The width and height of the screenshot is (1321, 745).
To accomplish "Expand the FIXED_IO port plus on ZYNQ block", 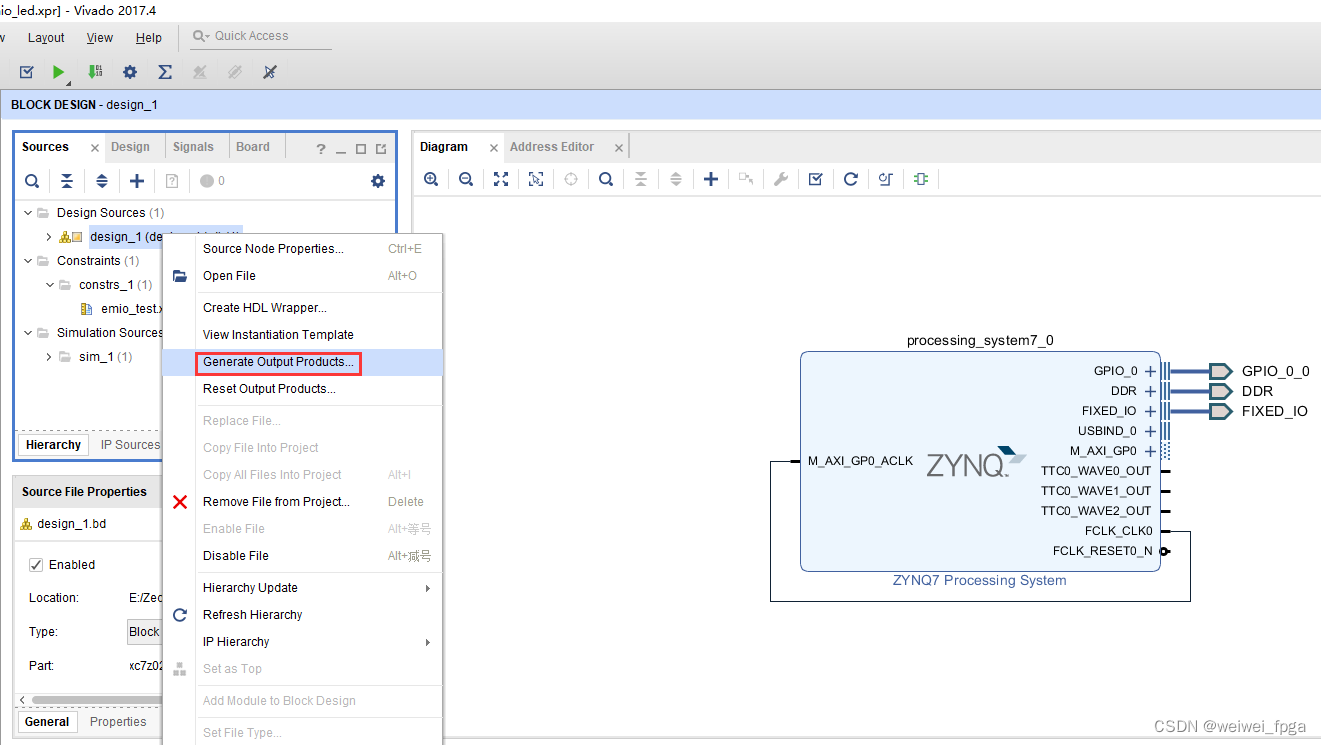I will click(1150, 411).
